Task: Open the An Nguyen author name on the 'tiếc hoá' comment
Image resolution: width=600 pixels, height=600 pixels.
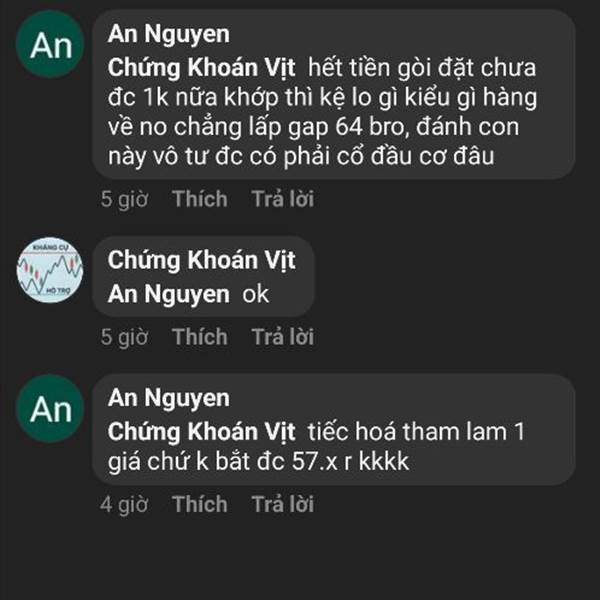Action: [x=169, y=398]
